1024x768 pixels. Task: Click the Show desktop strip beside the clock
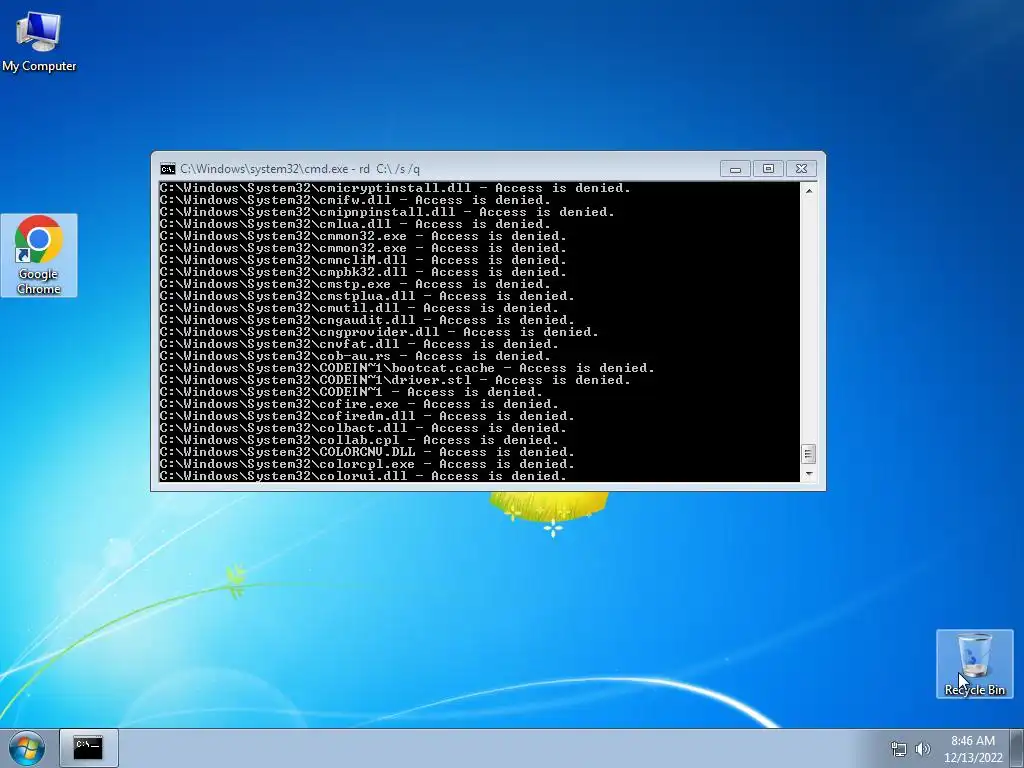pyautogui.click(x=1017, y=748)
